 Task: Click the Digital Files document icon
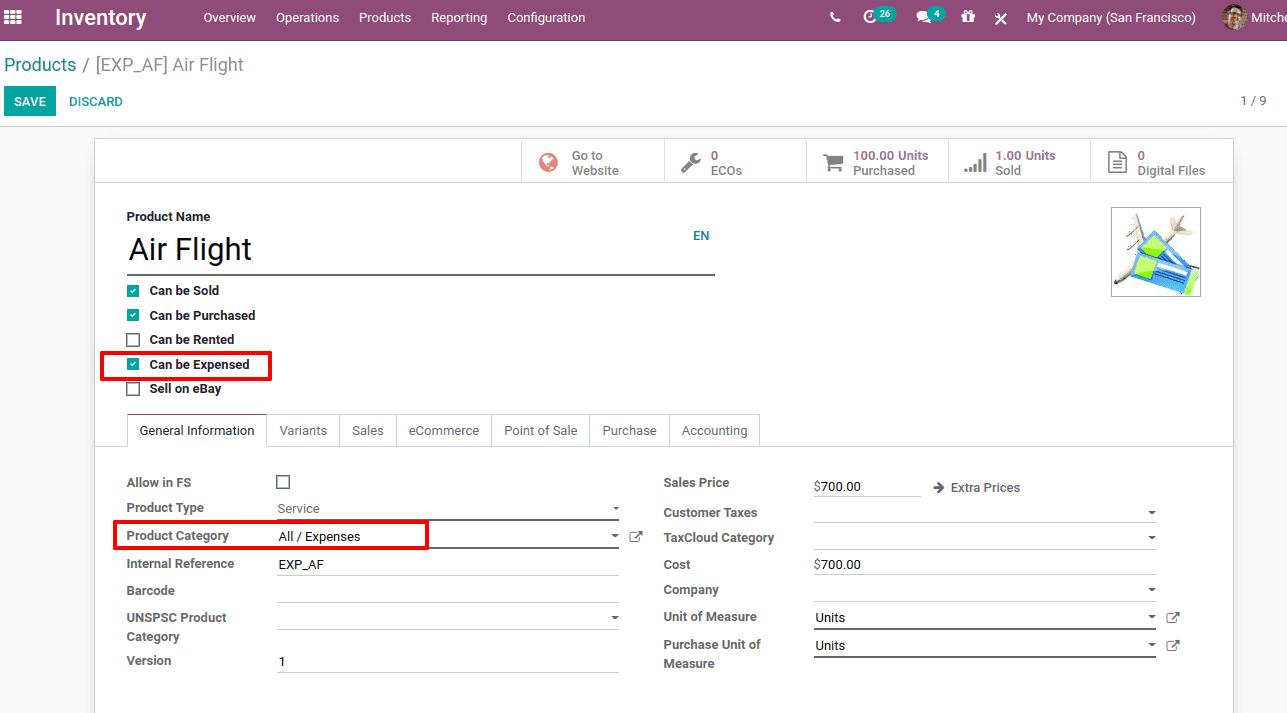(x=1117, y=162)
